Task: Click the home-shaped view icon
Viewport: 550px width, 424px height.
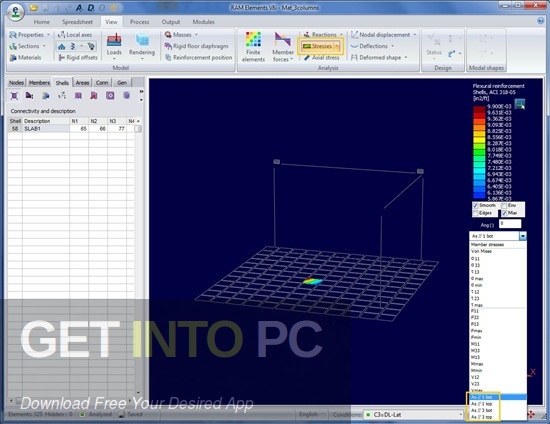Action: pyautogui.click(x=61, y=46)
